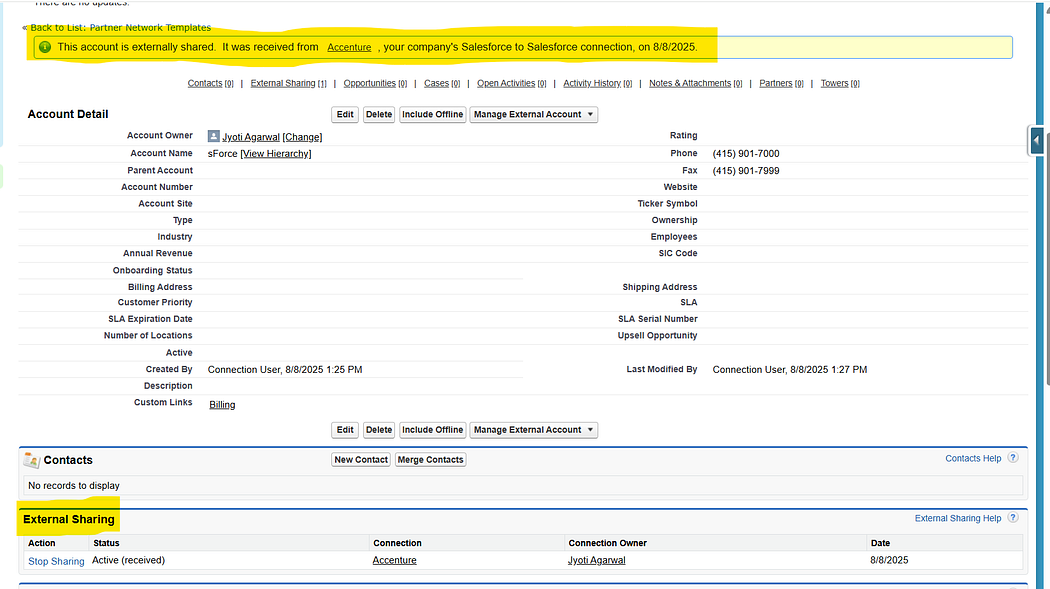The height and width of the screenshot is (589, 1050).
Task: Click the right-edge sidebar panel arrow
Action: (1037, 141)
